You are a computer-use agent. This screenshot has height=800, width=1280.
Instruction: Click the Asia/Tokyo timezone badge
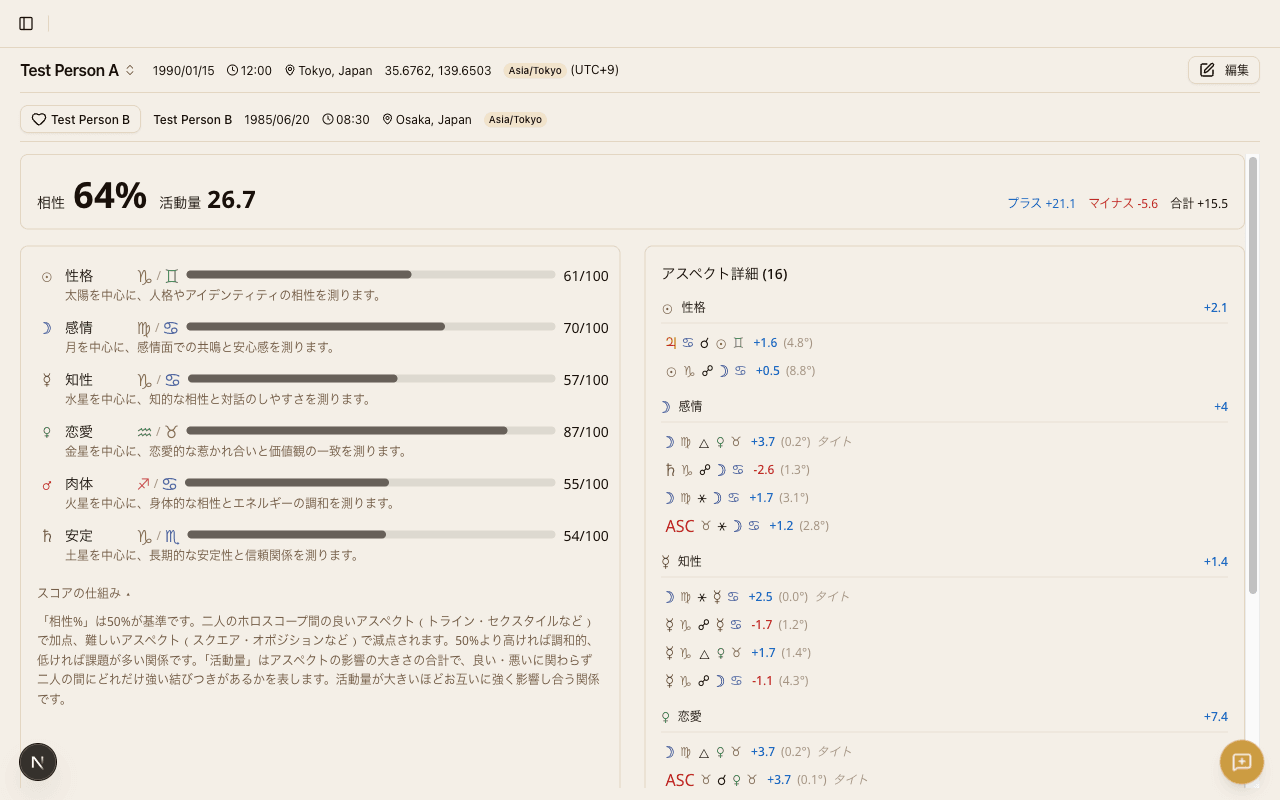(534, 71)
